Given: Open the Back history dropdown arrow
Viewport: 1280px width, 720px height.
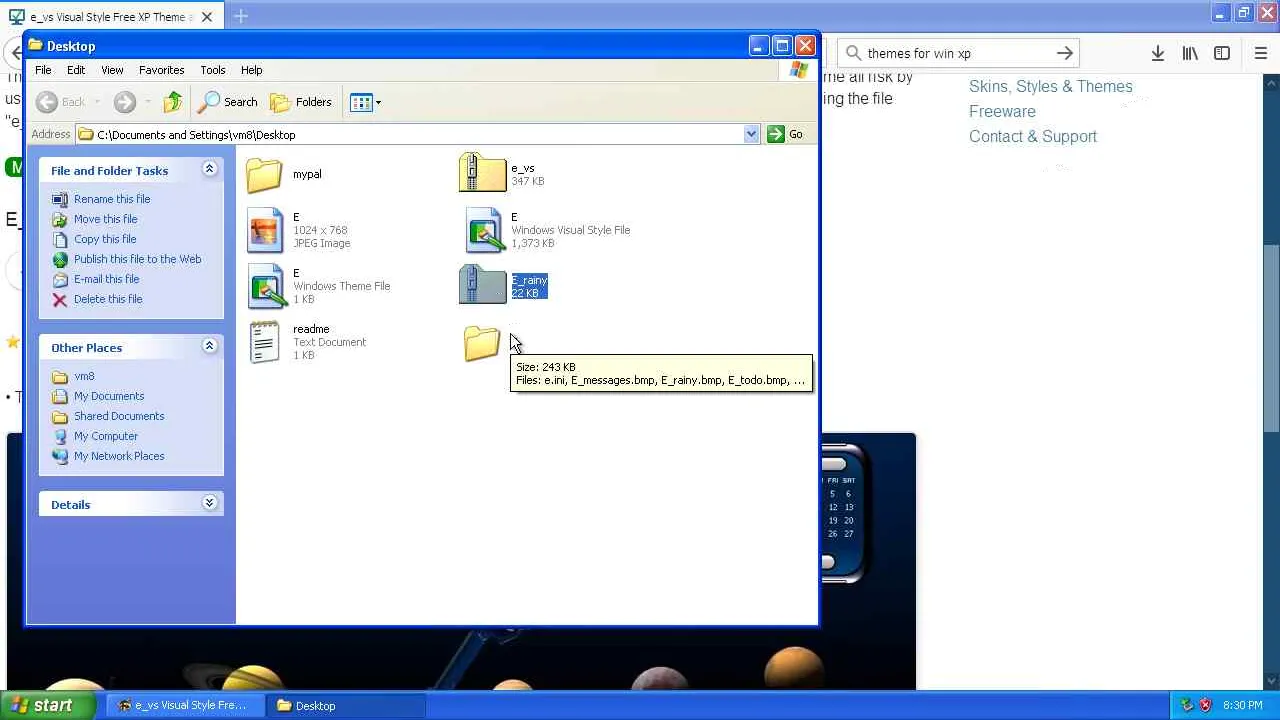Looking at the screenshot, I should [x=97, y=102].
